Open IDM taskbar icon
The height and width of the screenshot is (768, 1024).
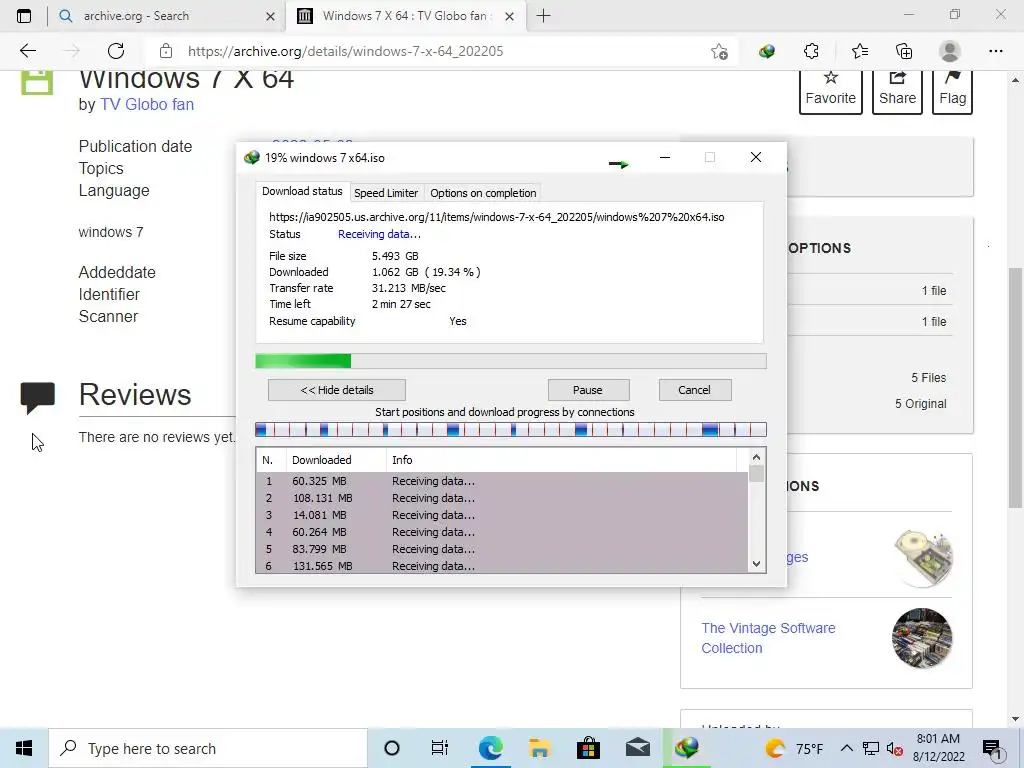tap(686, 748)
